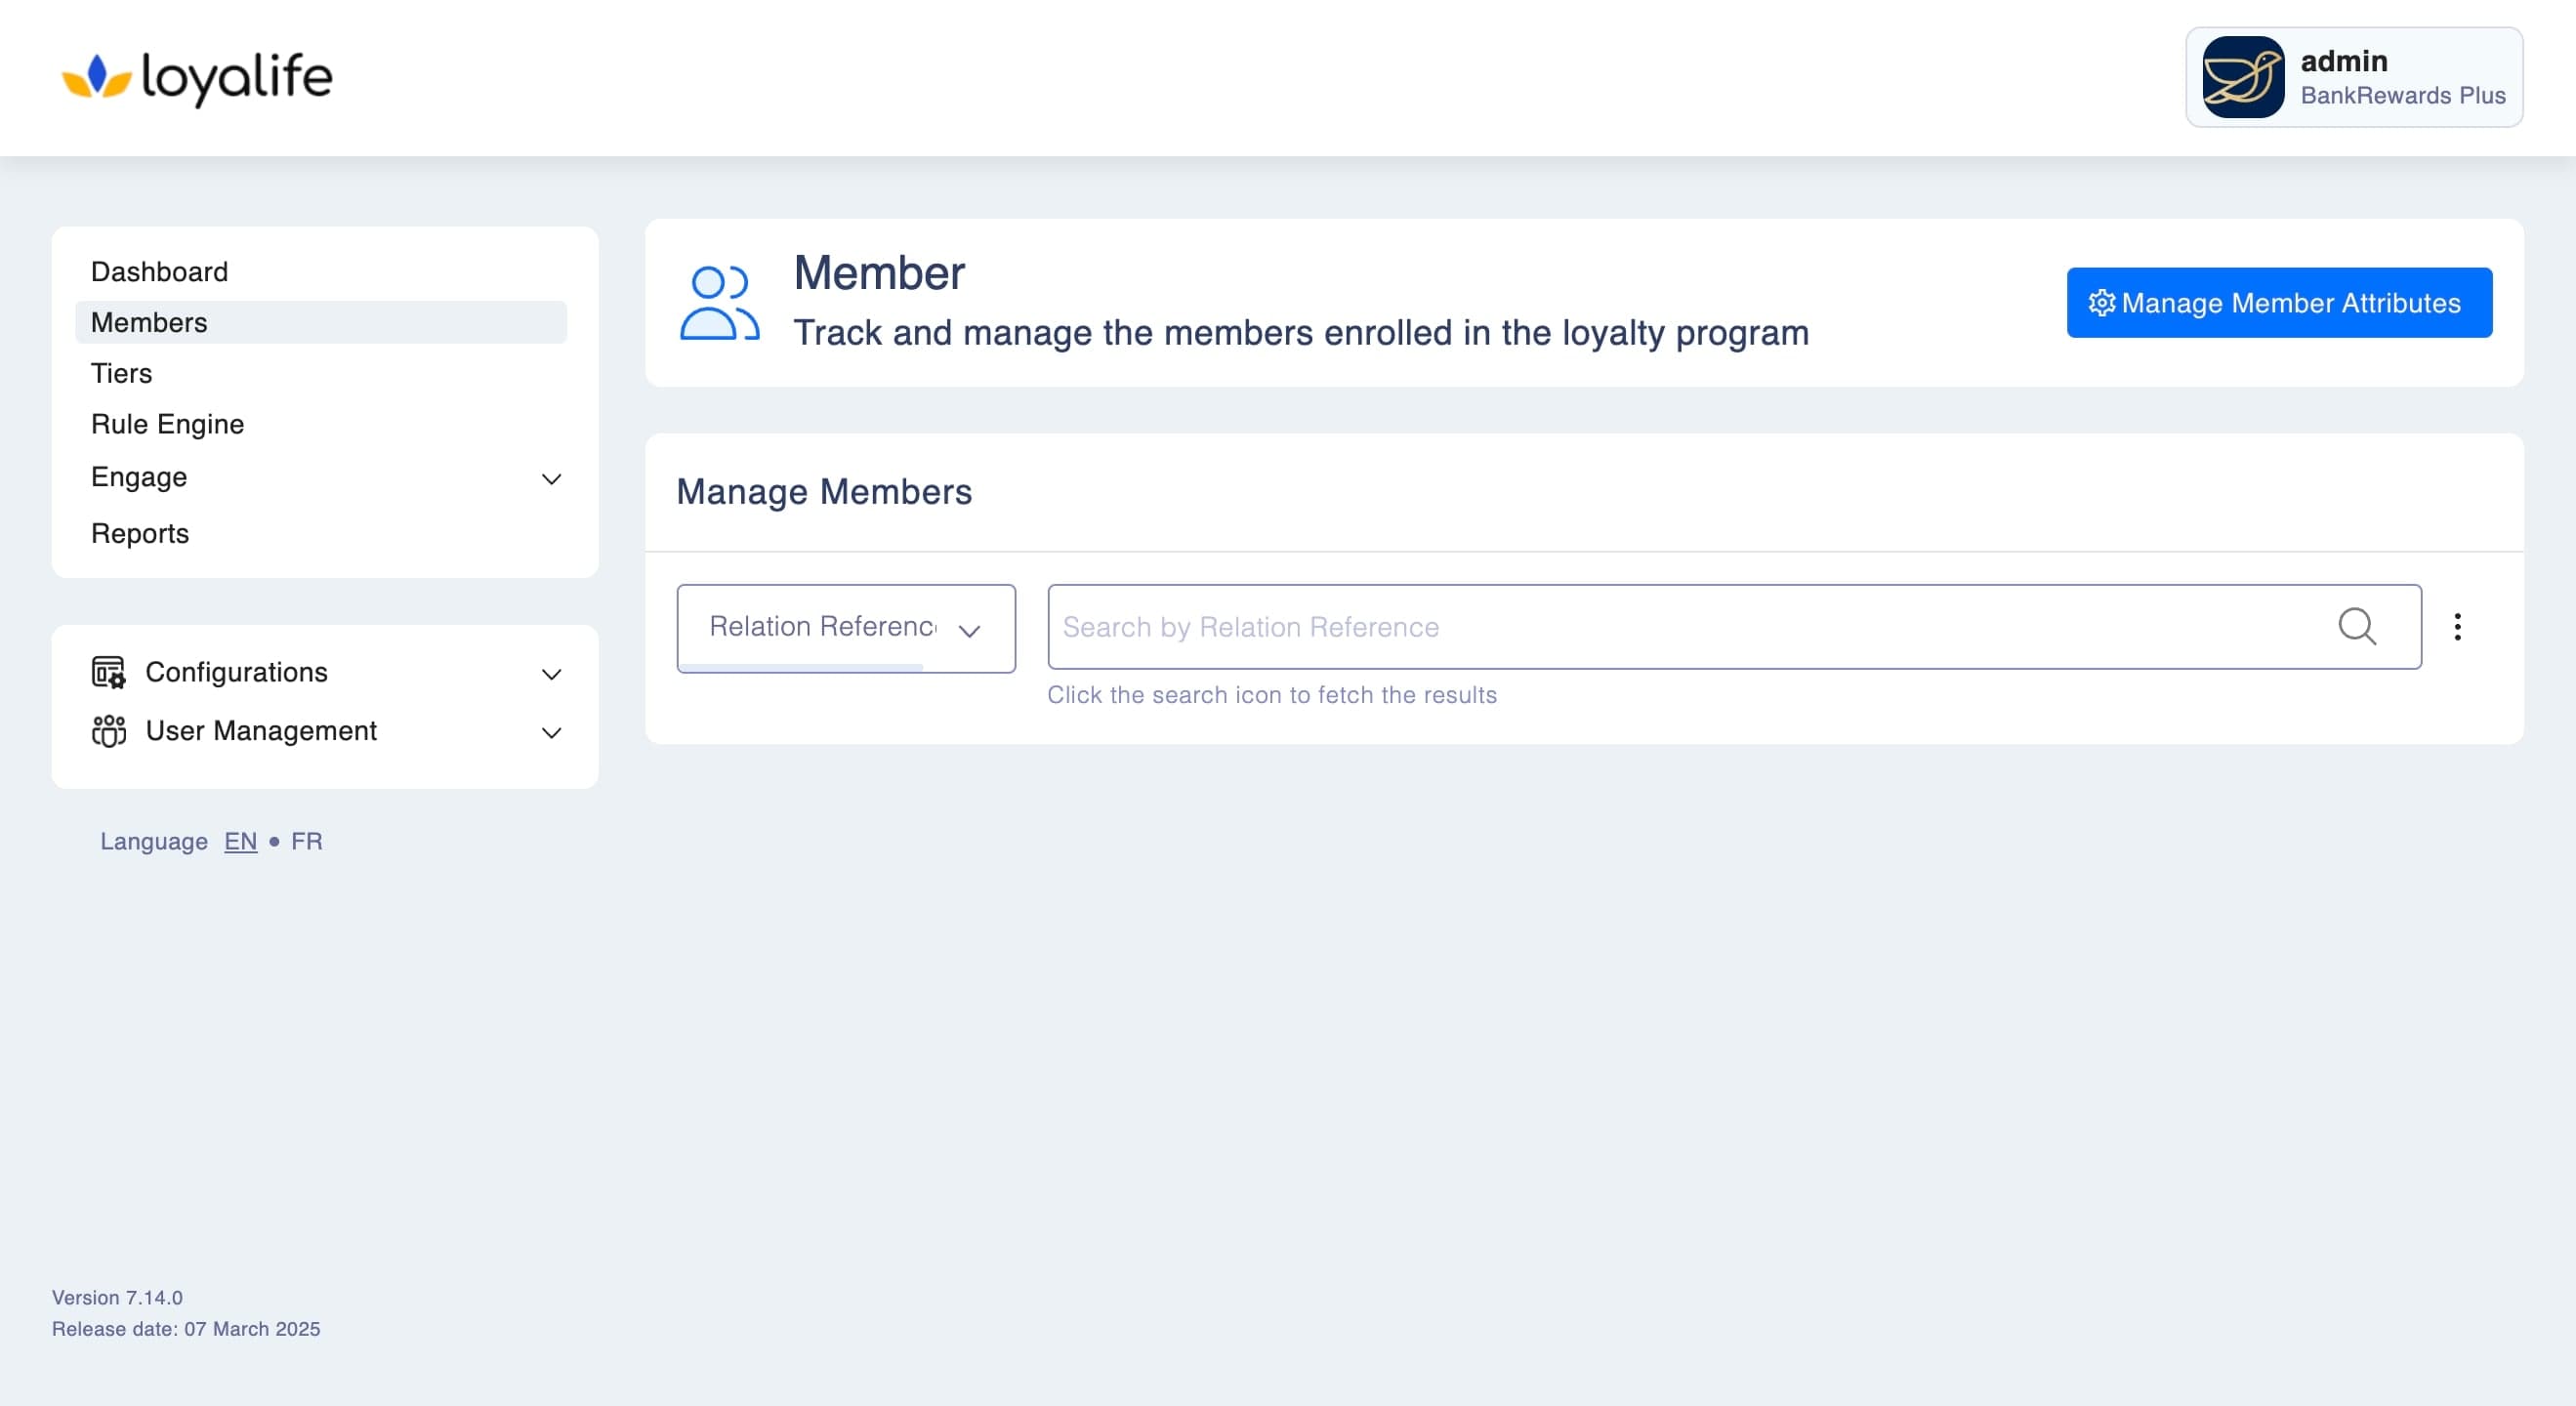Switch language to FR
Viewport: 2576px width, 1406px height.
tap(306, 841)
